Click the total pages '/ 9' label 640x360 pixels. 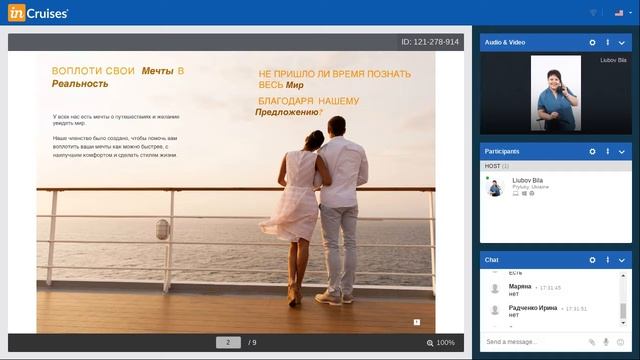(252, 342)
